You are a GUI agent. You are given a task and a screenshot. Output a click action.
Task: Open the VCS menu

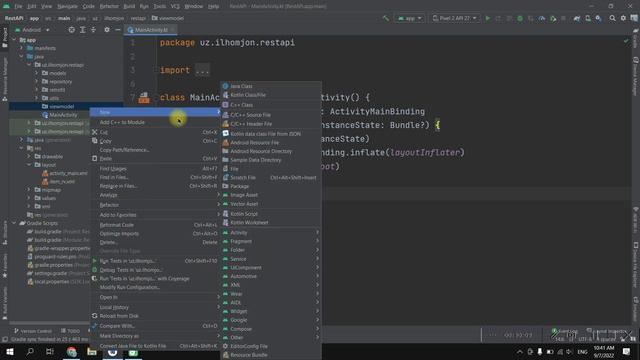coord(175,6)
